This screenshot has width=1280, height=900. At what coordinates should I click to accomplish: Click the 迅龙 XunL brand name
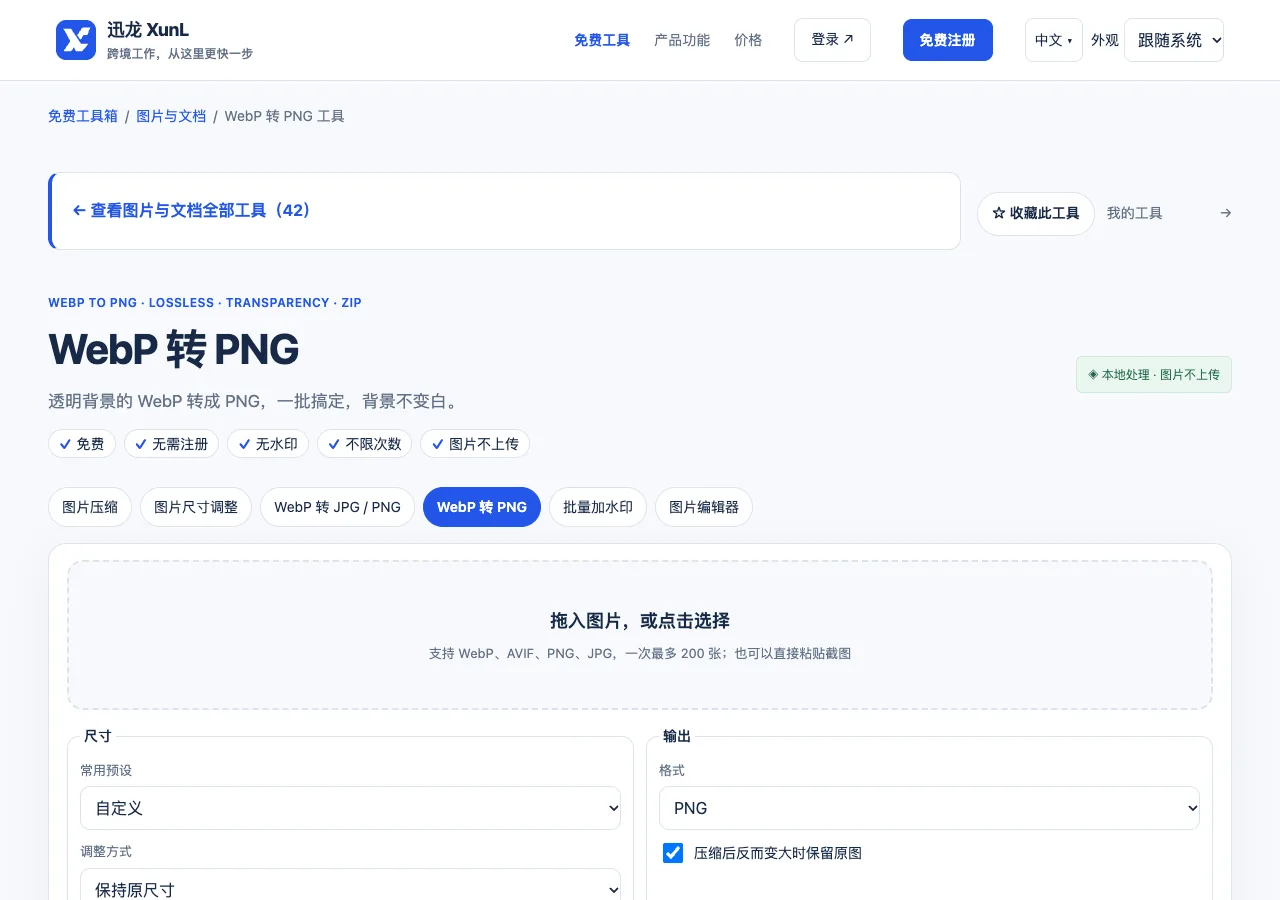pos(148,30)
